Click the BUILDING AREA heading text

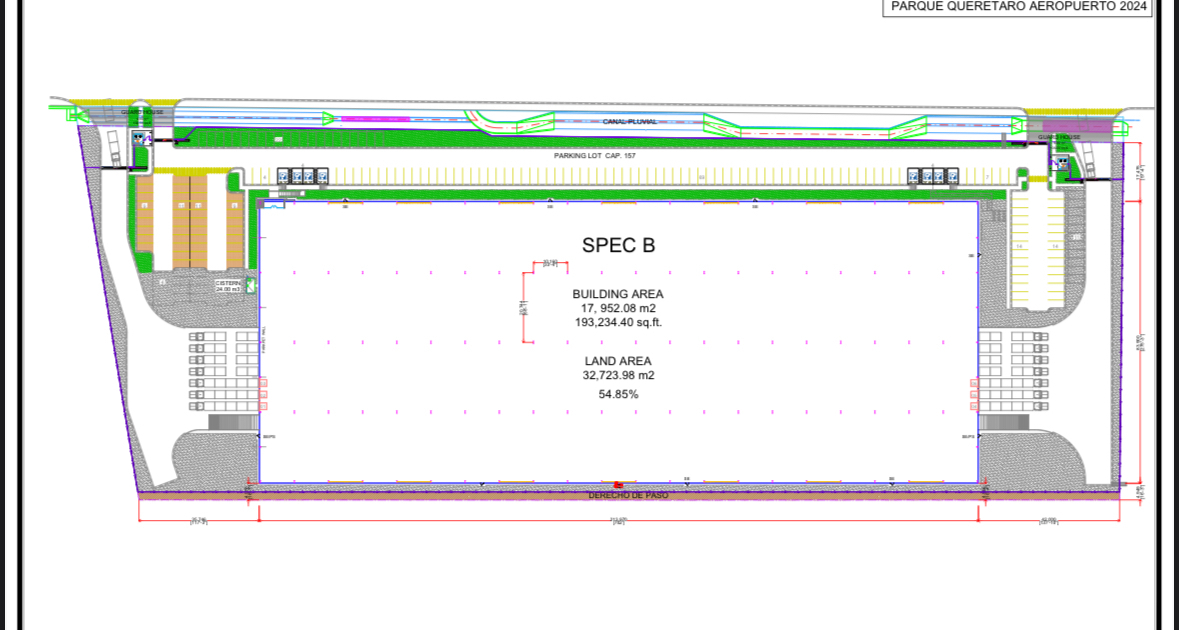coord(618,294)
